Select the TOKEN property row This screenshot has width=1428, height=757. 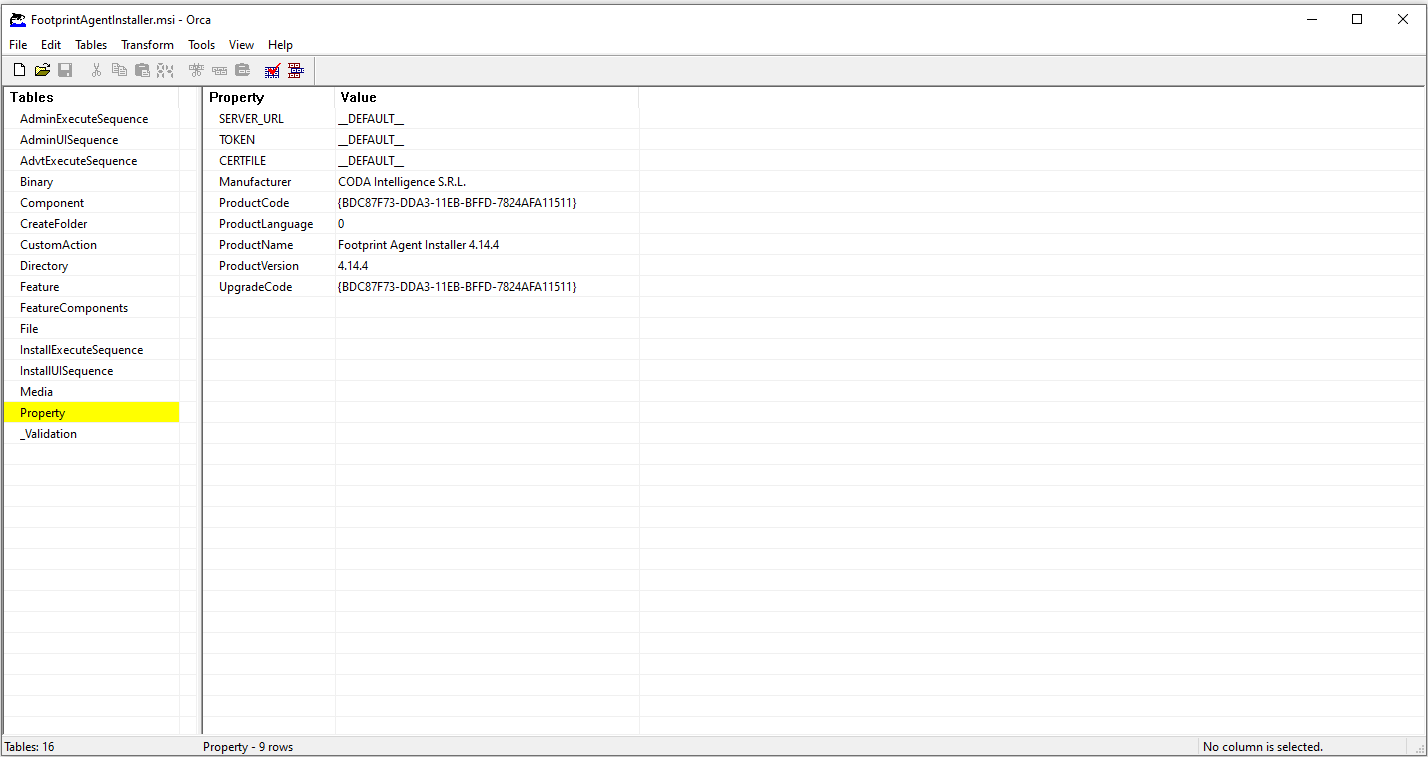click(421, 140)
